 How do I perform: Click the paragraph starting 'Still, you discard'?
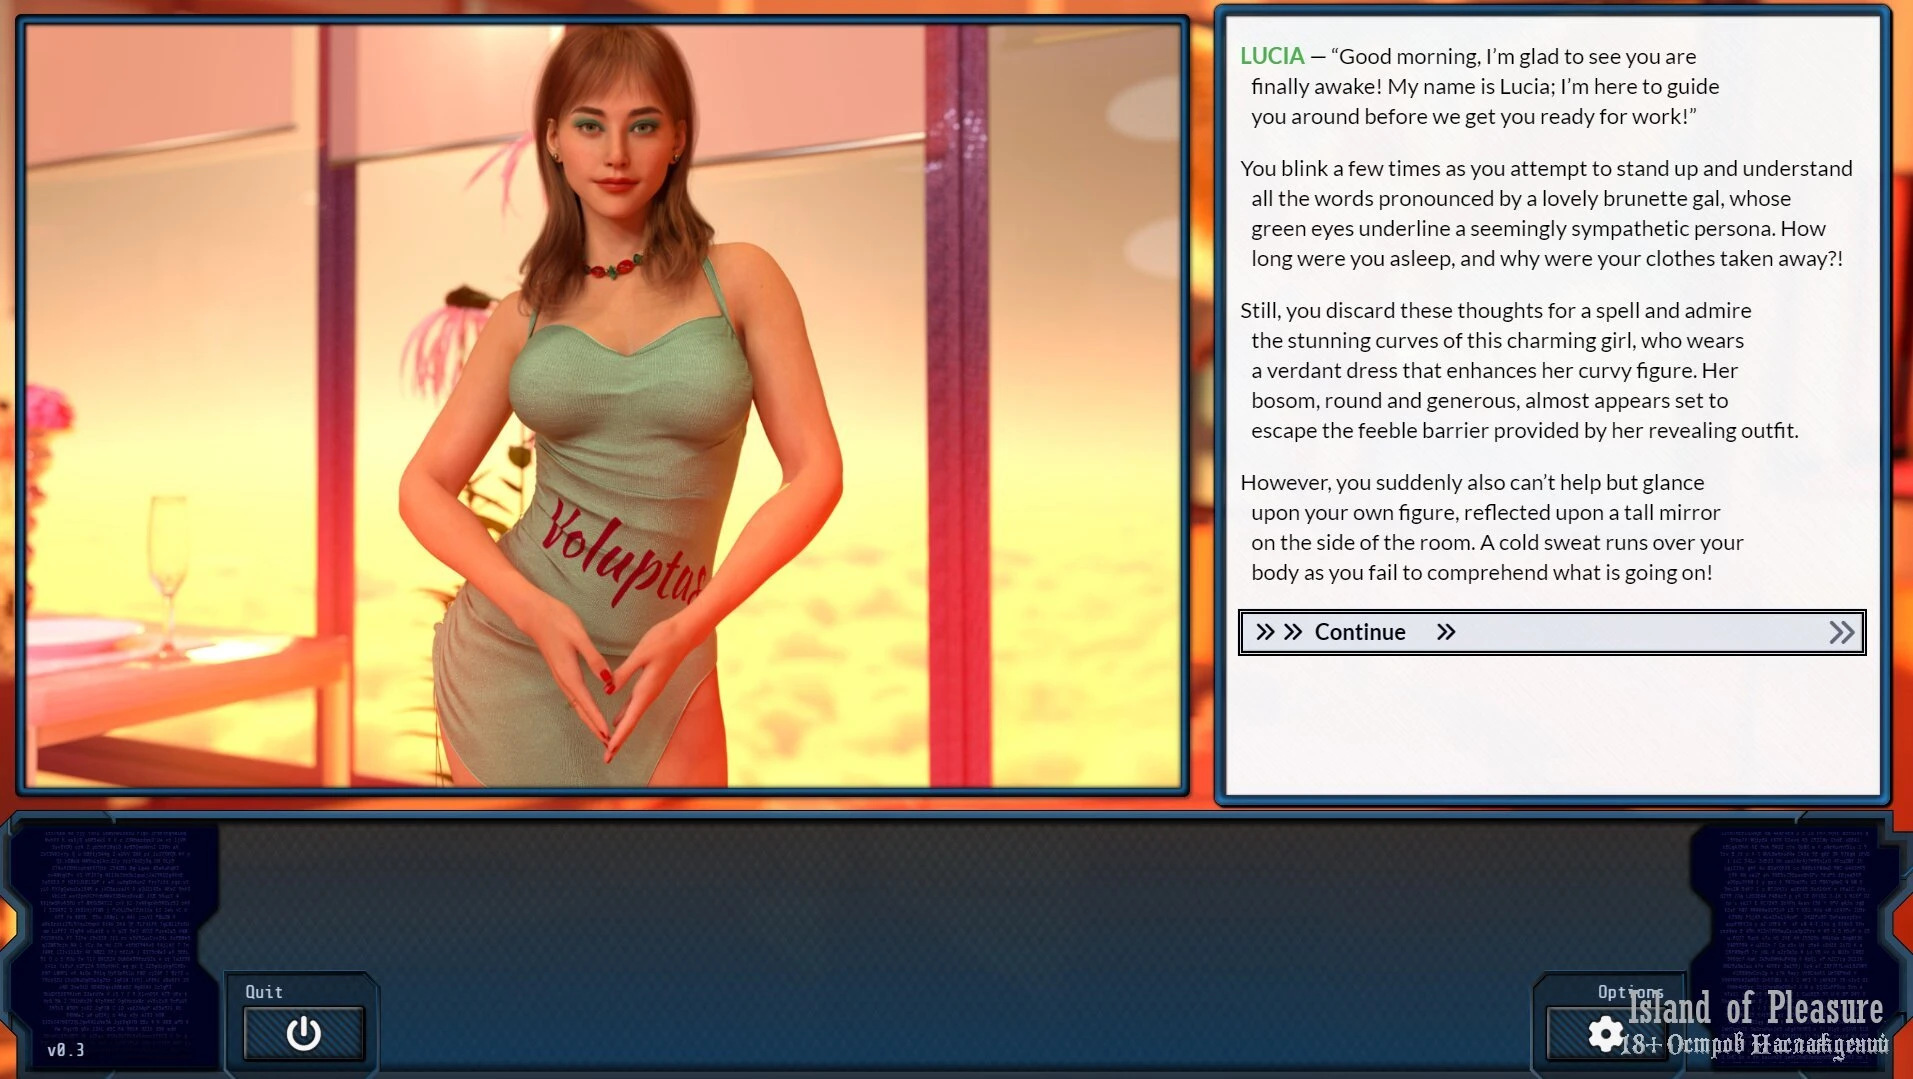pyautogui.click(x=1518, y=371)
